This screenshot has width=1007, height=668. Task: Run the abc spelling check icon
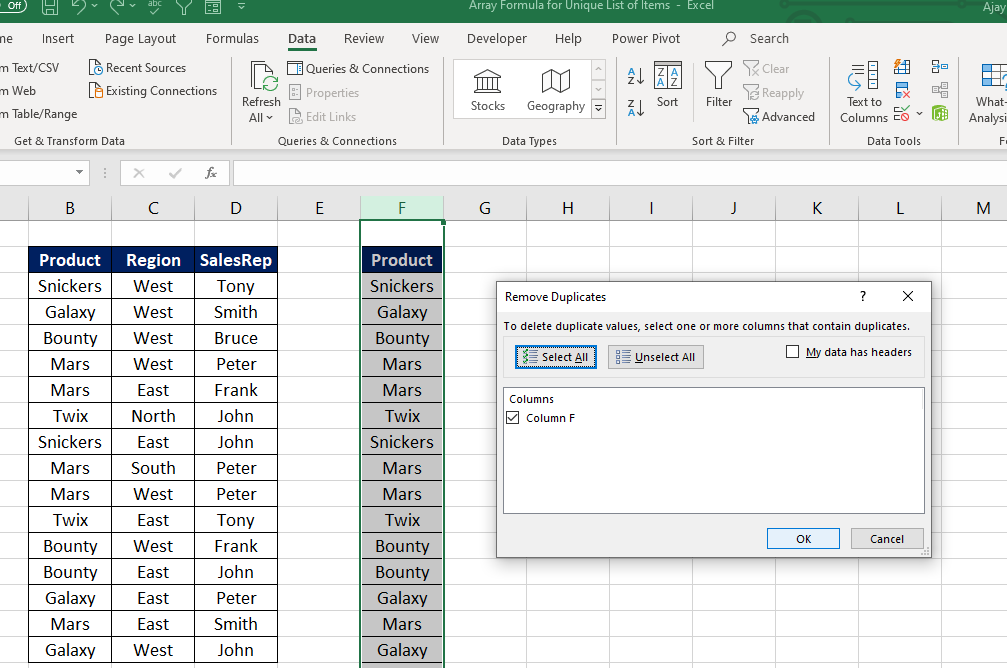(x=155, y=6)
